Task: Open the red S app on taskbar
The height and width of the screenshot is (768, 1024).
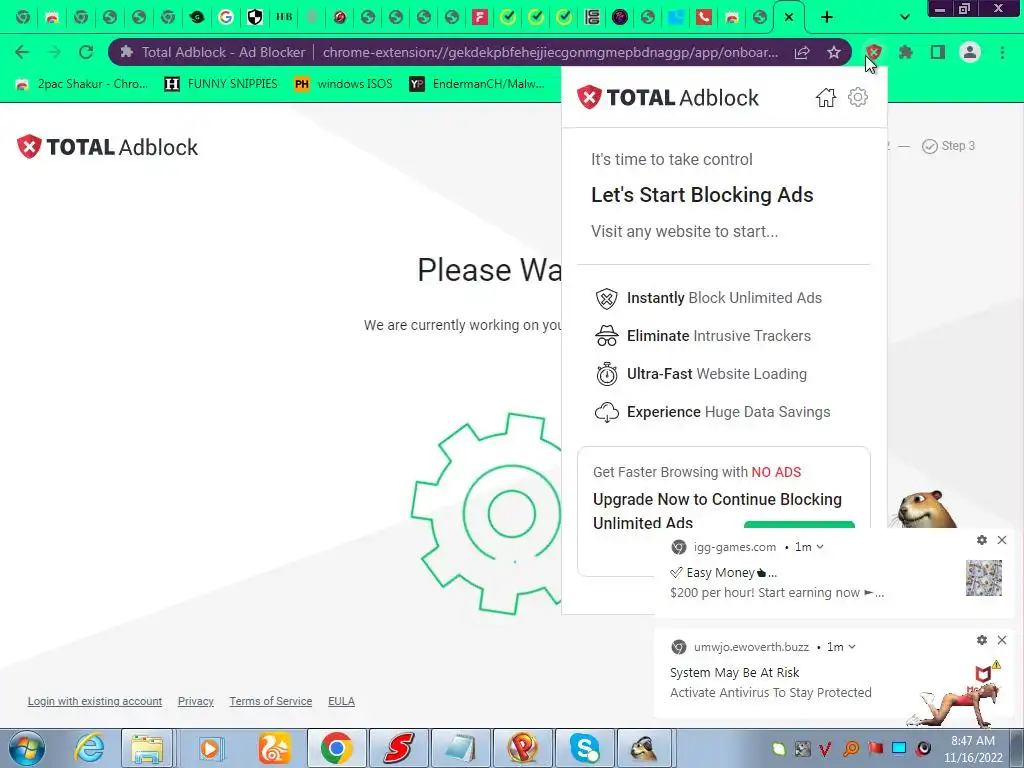Action: click(x=399, y=748)
